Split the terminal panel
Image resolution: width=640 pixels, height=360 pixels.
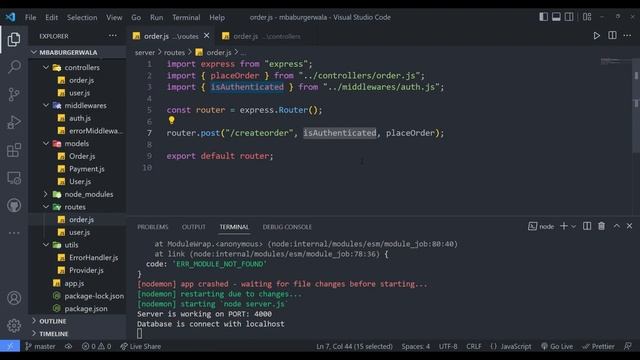point(587,226)
